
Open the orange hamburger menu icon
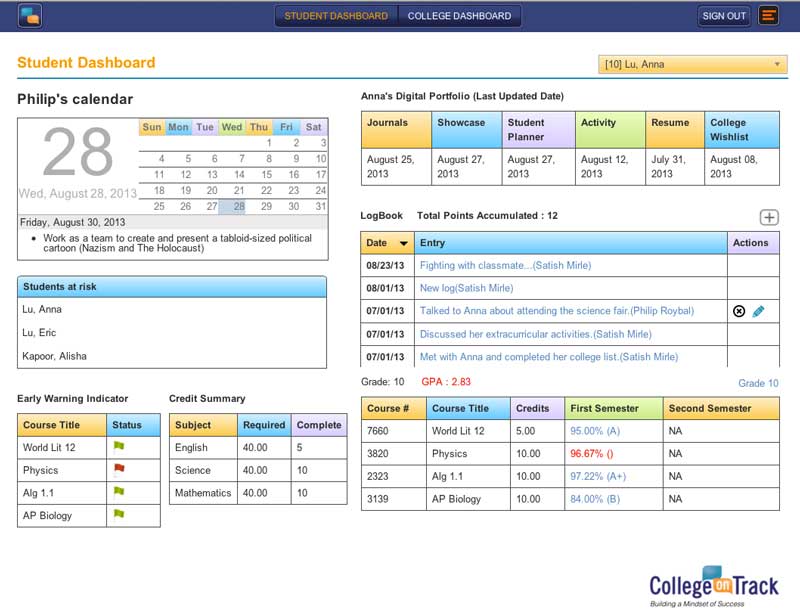point(768,16)
